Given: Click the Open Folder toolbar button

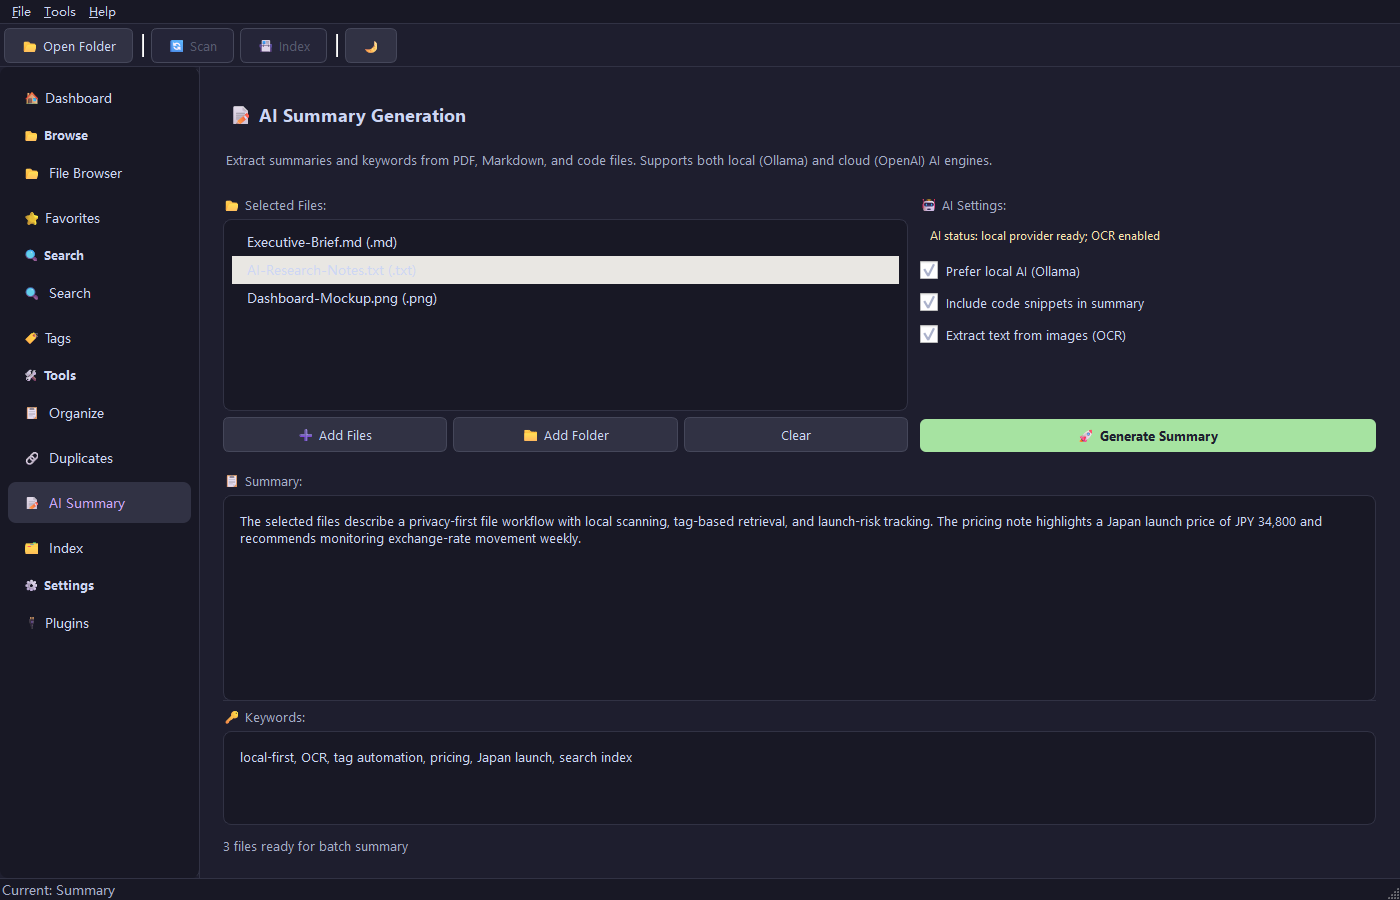Looking at the screenshot, I should pyautogui.click(x=69, y=46).
